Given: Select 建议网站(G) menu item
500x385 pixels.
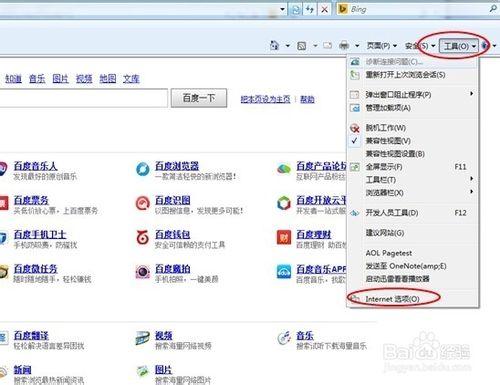Looking at the screenshot, I should (413, 233).
